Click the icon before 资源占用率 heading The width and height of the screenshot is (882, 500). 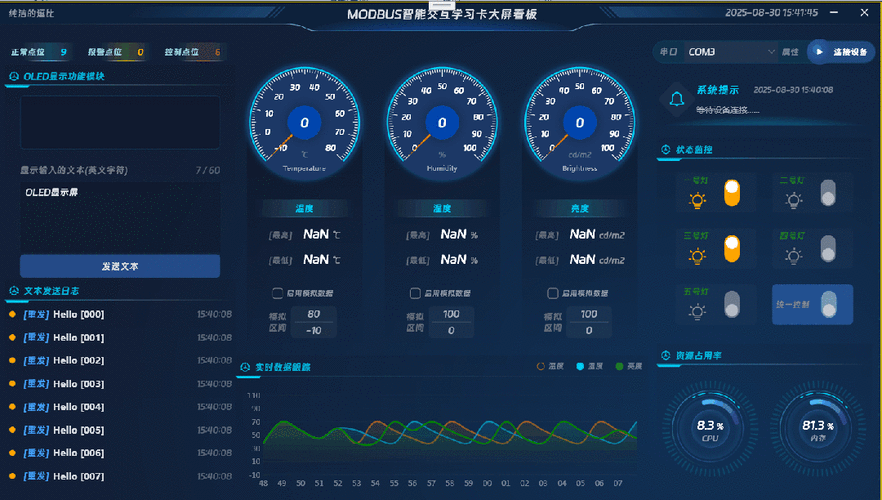[665, 355]
